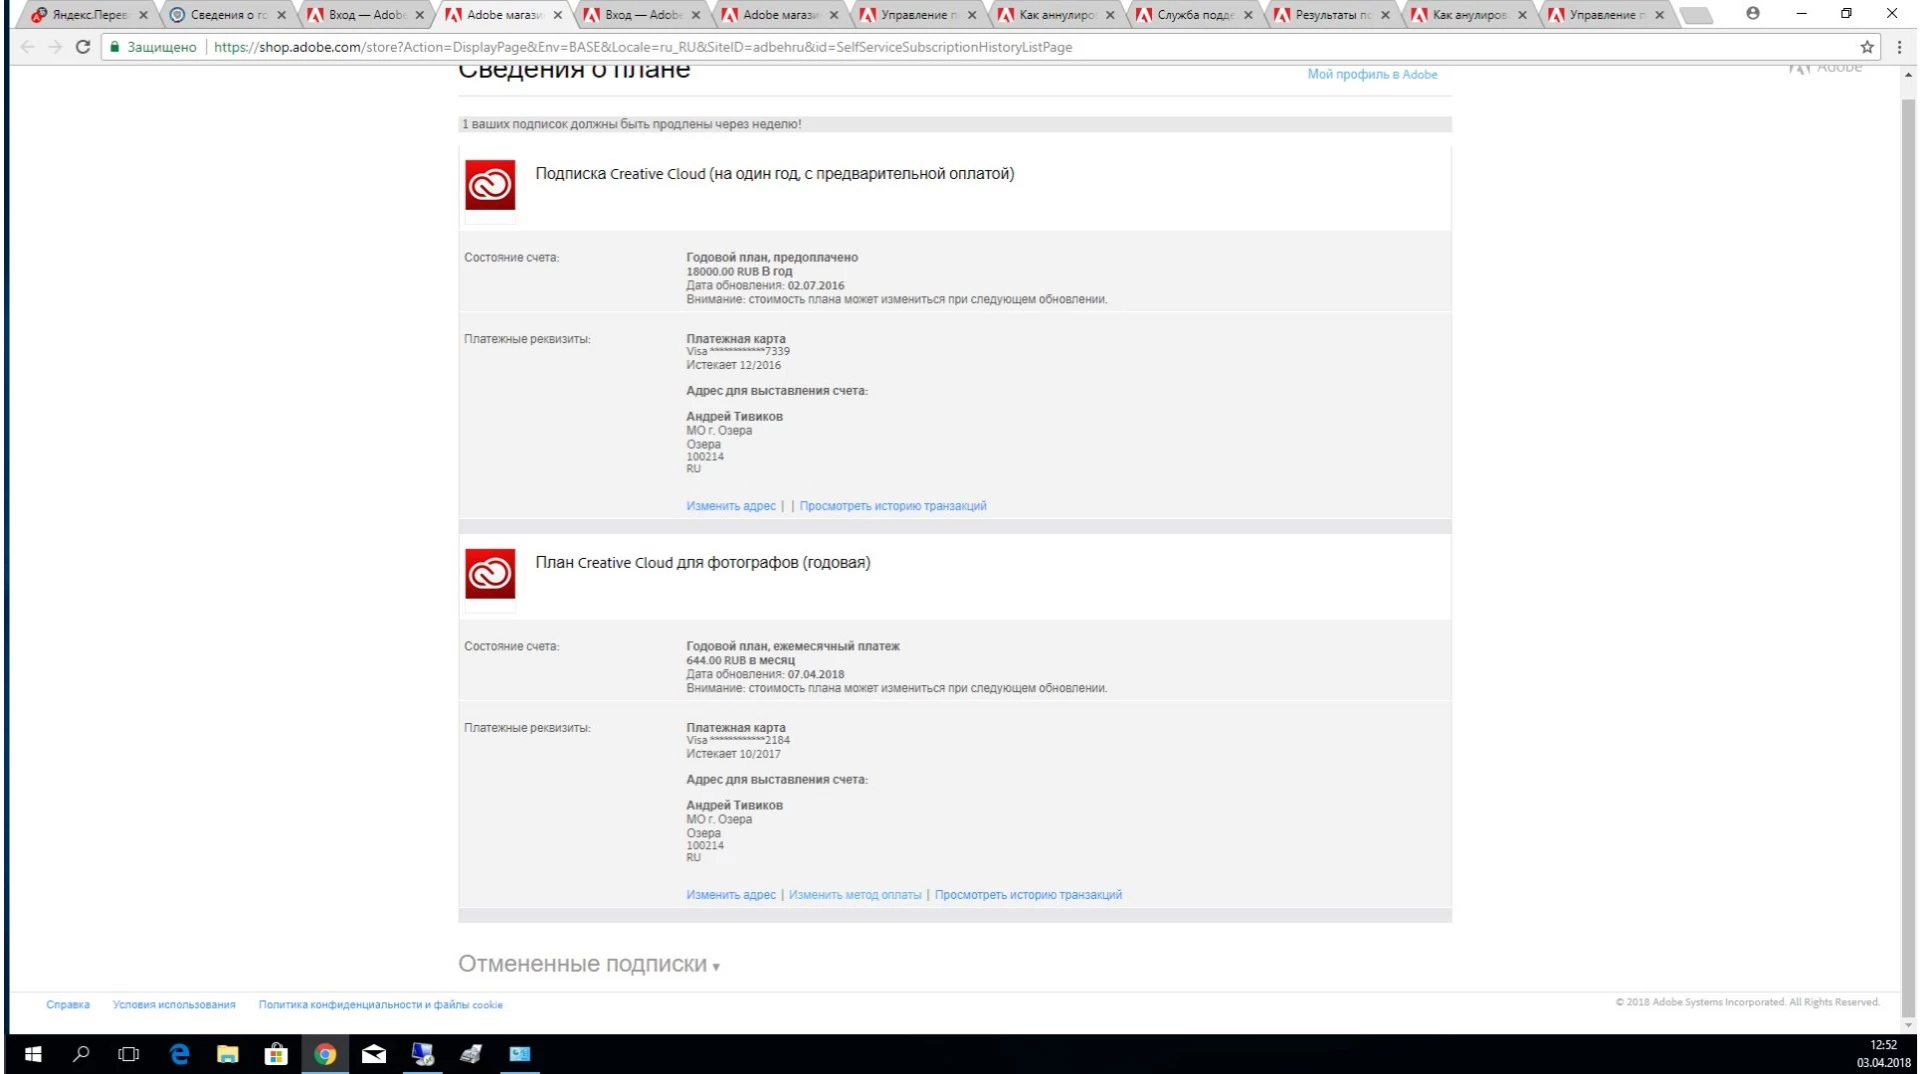Open the blue contact-card icon in the taskbar
This screenshot has width=1920, height=1074.
[x=520, y=1054]
